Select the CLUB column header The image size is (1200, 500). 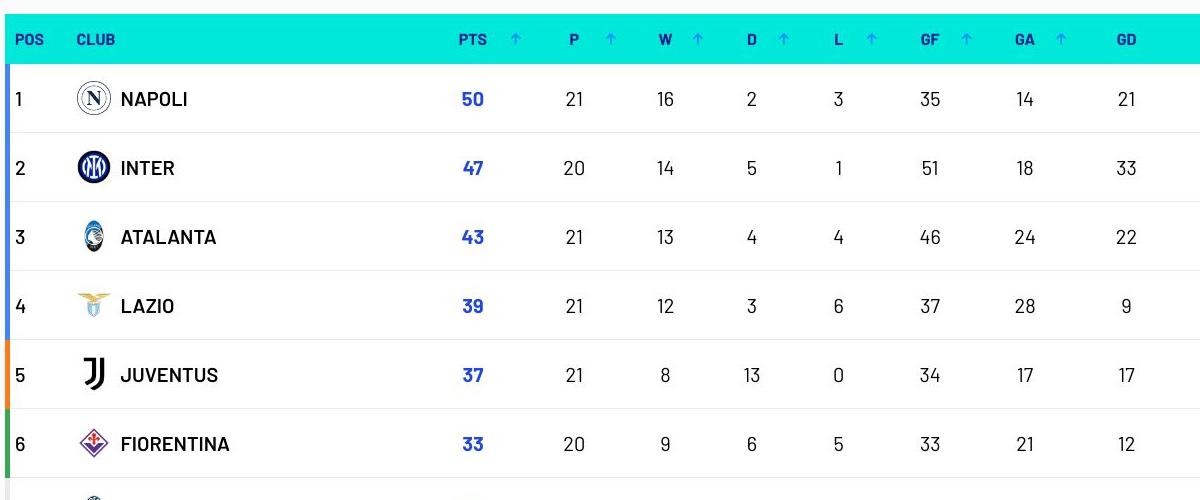click(96, 40)
